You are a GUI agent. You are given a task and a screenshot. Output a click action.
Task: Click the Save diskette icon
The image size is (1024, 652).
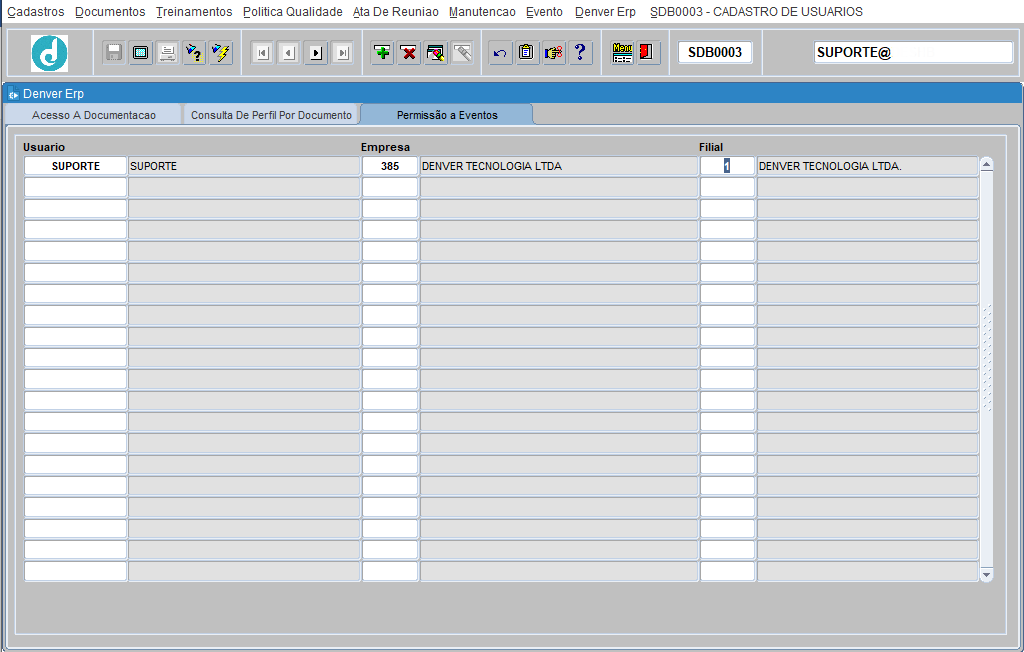(114, 53)
